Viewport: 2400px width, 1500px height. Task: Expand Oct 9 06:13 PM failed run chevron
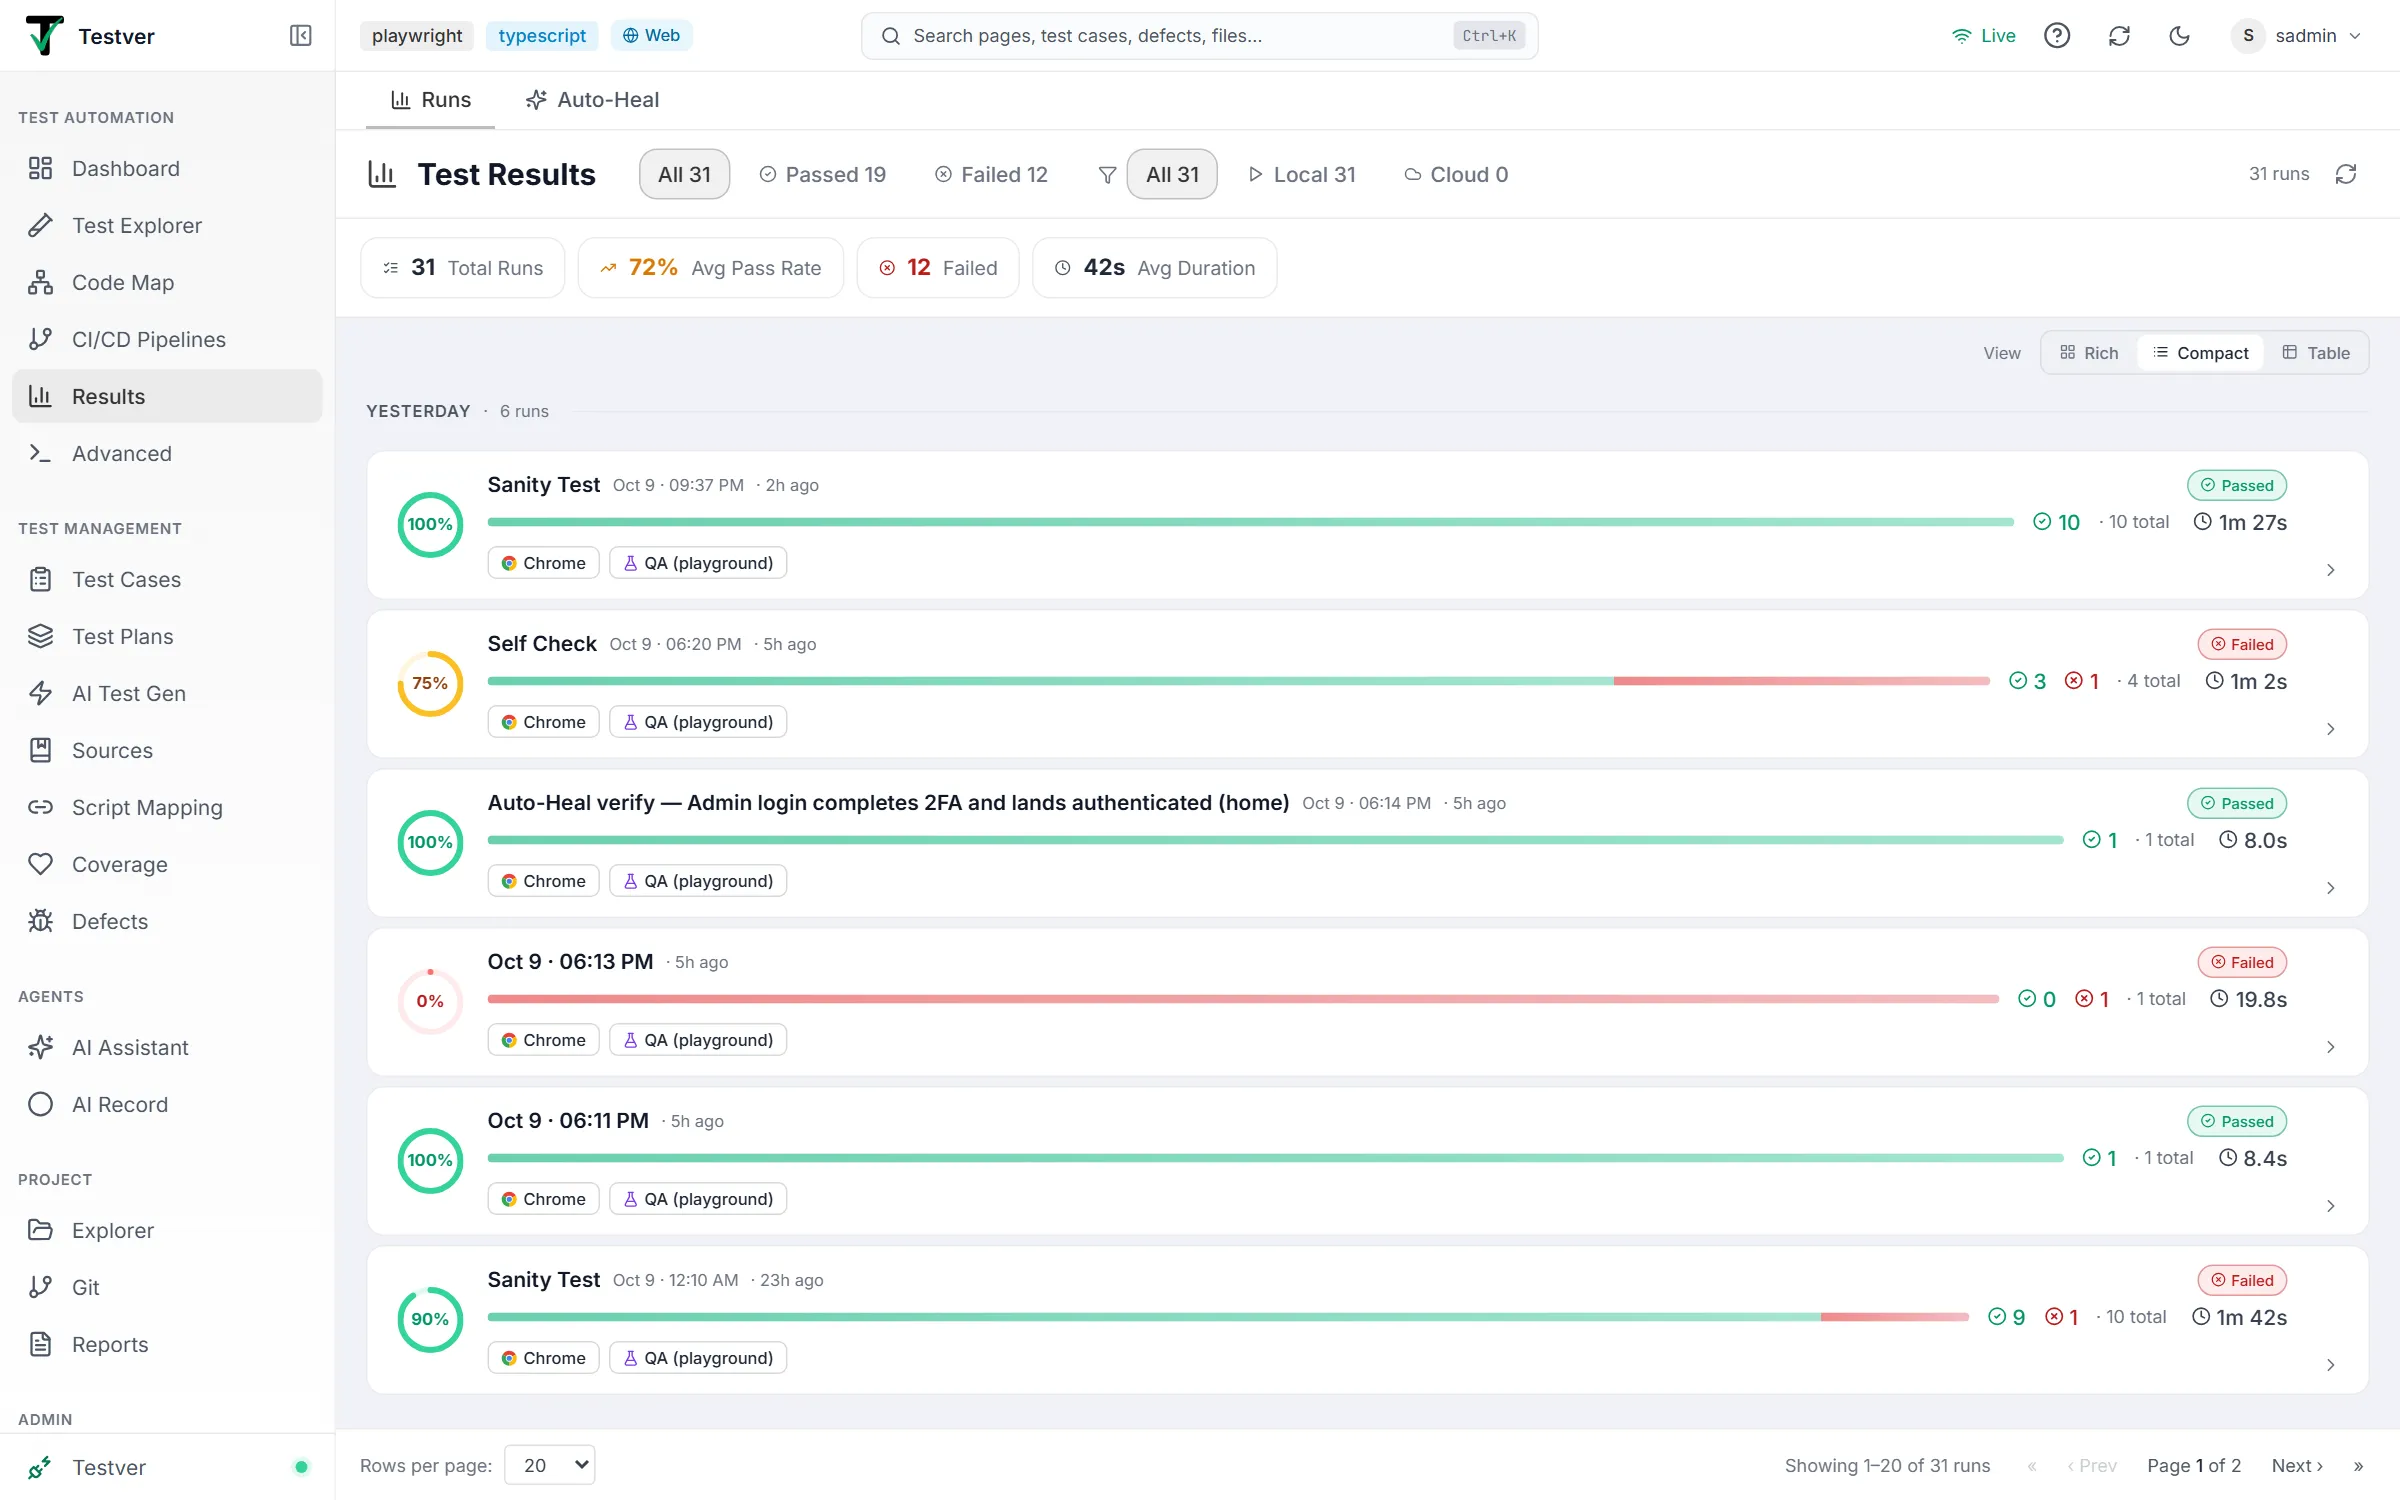click(2331, 1047)
